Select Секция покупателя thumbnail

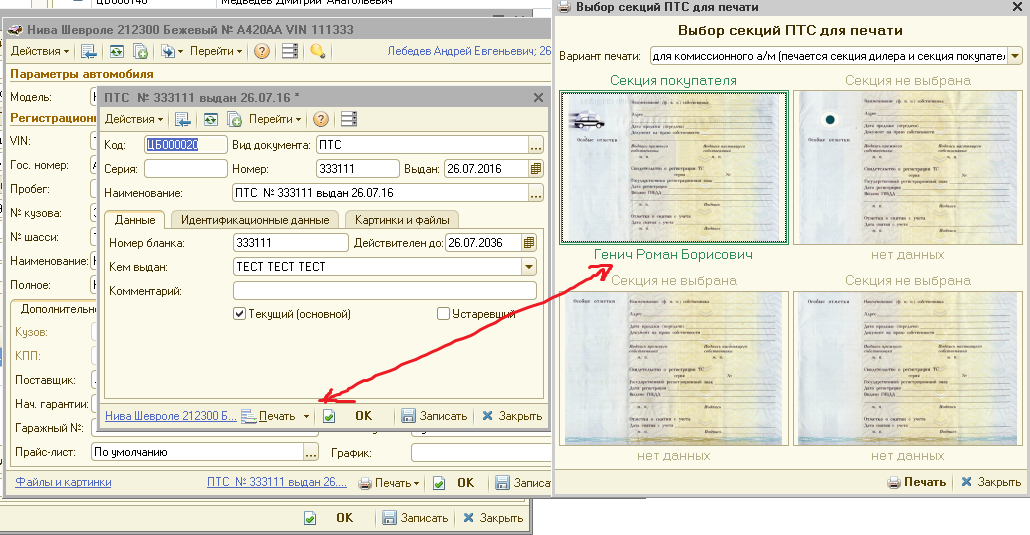pyautogui.click(x=673, y=168)
